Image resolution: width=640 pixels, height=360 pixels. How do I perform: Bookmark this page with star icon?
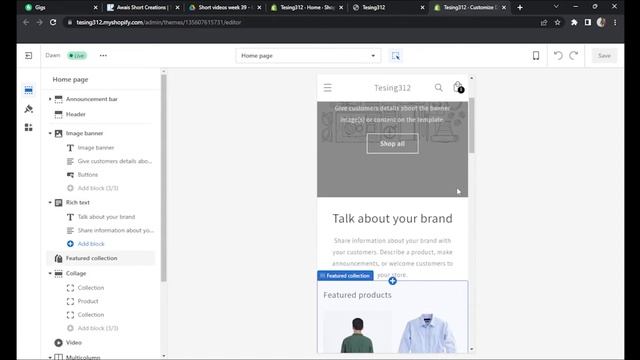[558, 22]
